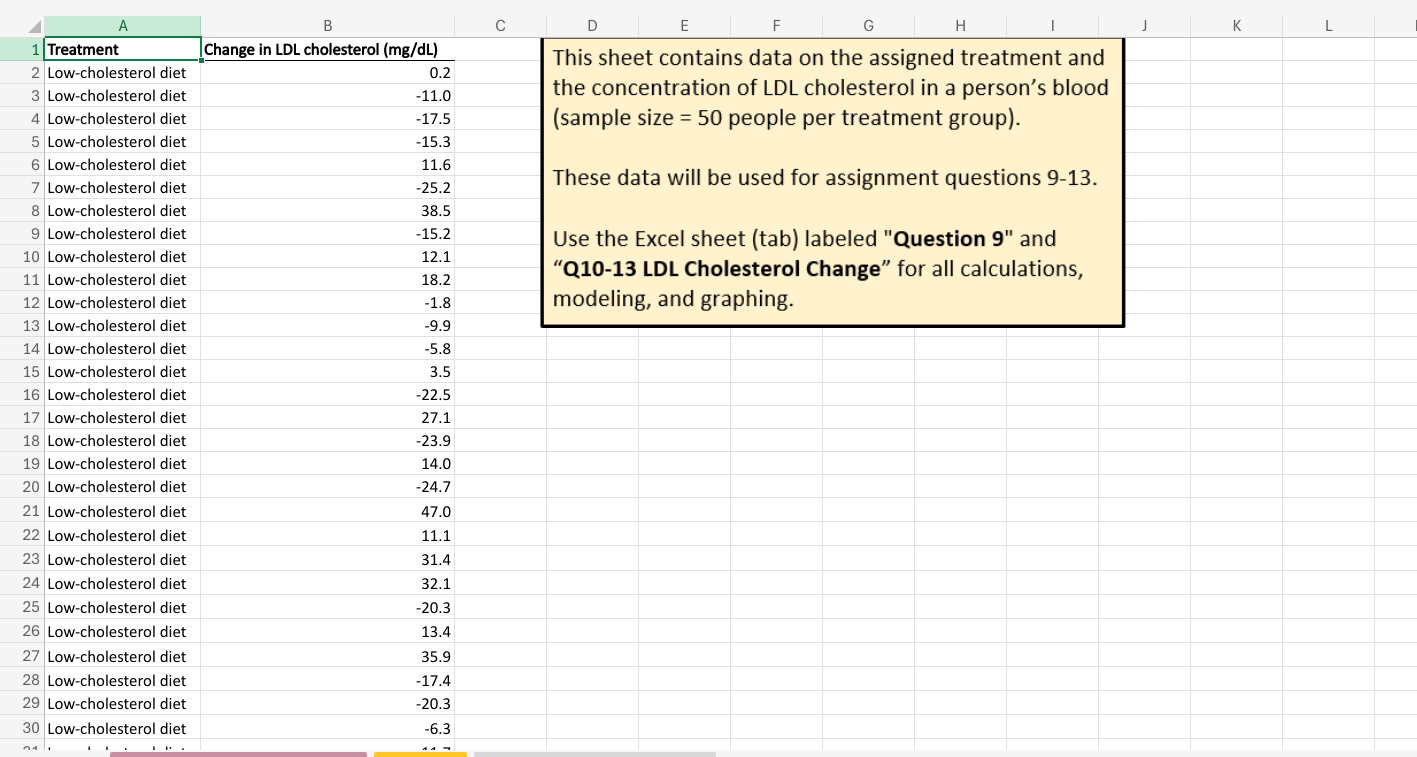Highlight the cell reading 3.5
The image size is (1417, 757).
[327, 372]
